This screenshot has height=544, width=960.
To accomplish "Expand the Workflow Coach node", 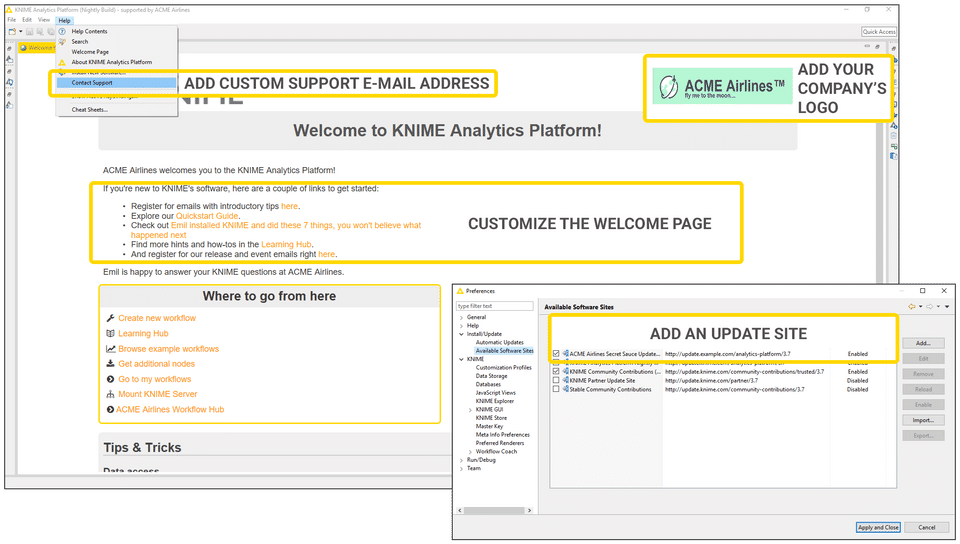I will point(470,452).
